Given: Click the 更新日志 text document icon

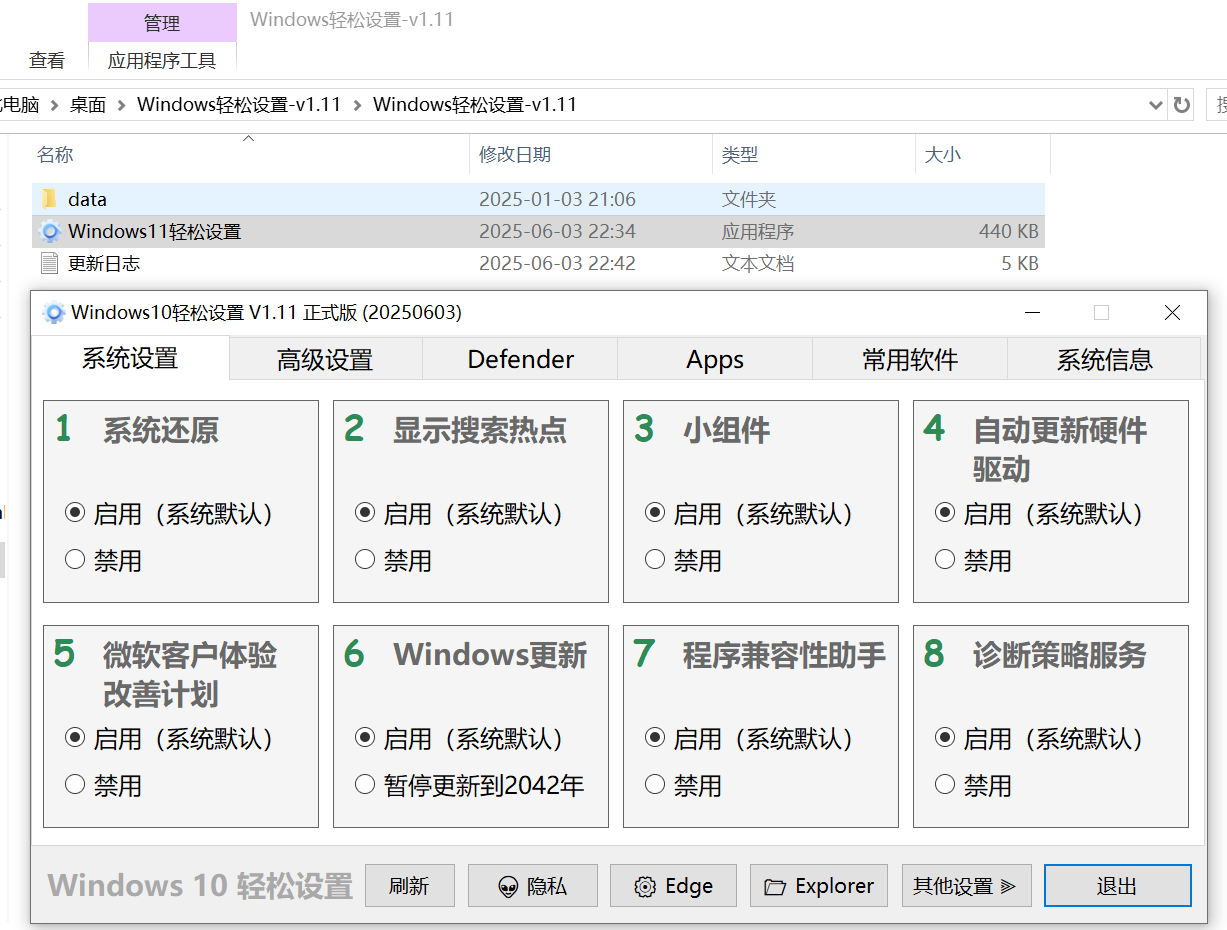Looking at the screenshot, I should pos(48,263).
